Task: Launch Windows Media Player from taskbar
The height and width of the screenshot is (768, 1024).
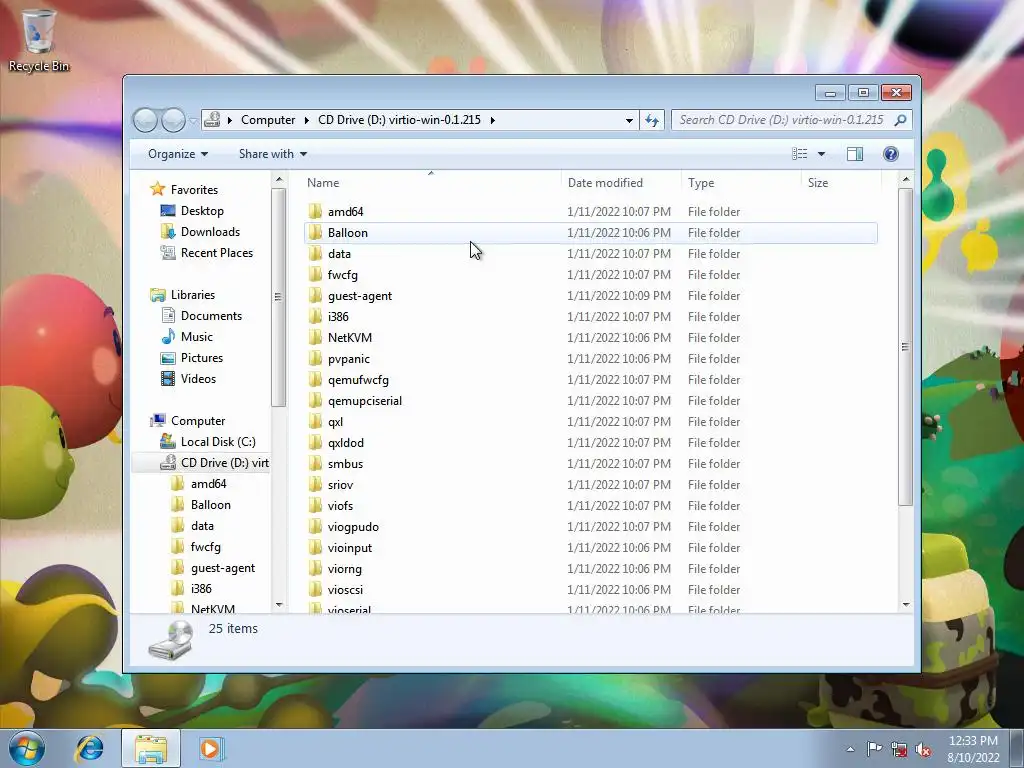Action: point(211,748)
